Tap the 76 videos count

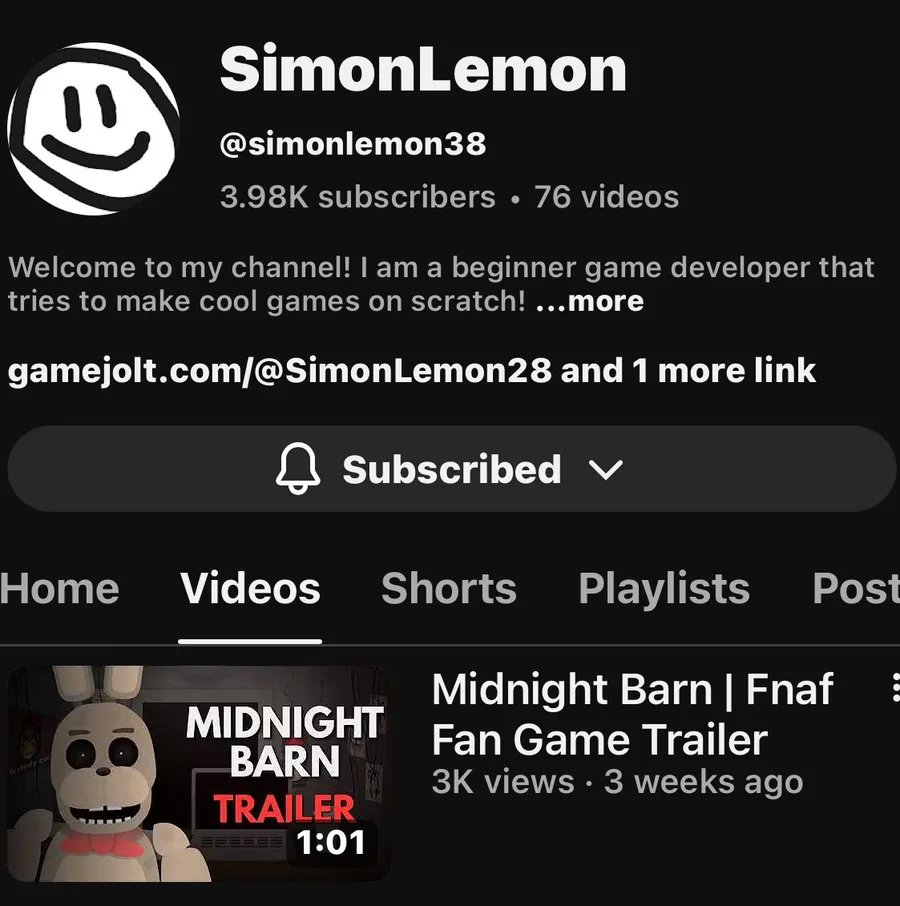pos(607,197)
